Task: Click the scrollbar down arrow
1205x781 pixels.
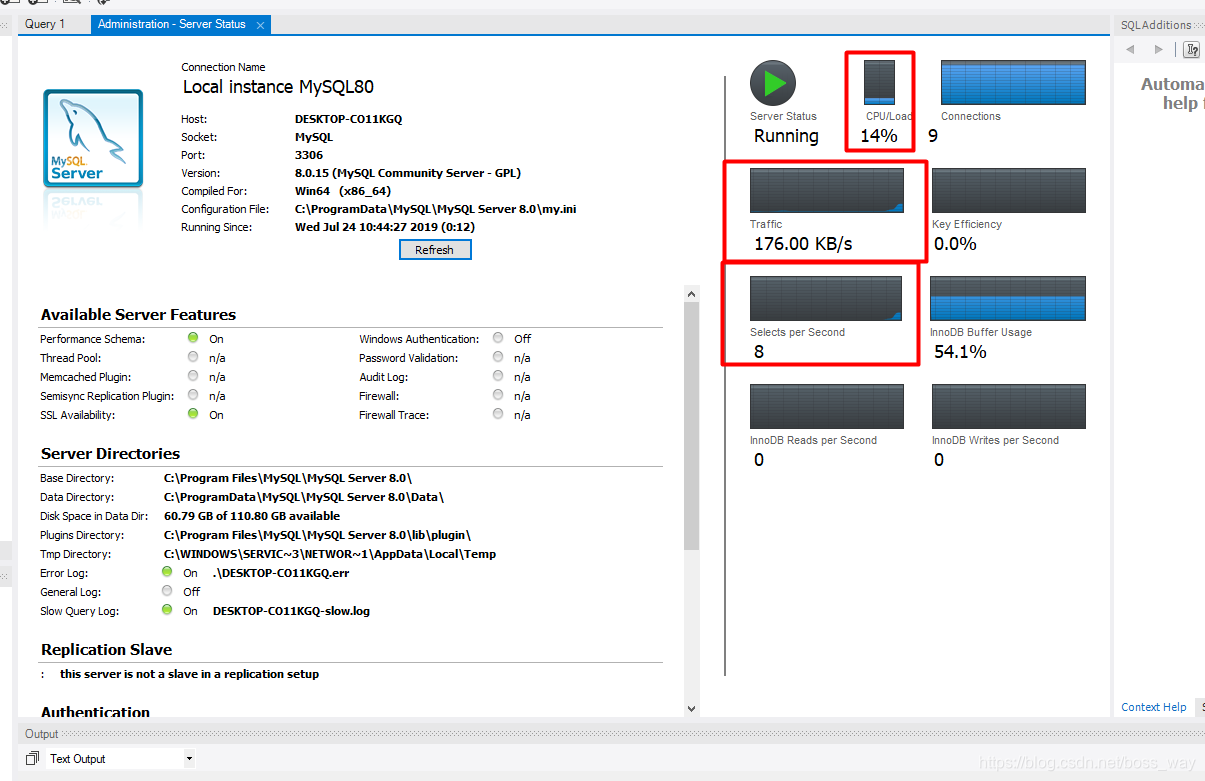Action: click(x=691, y=708)
